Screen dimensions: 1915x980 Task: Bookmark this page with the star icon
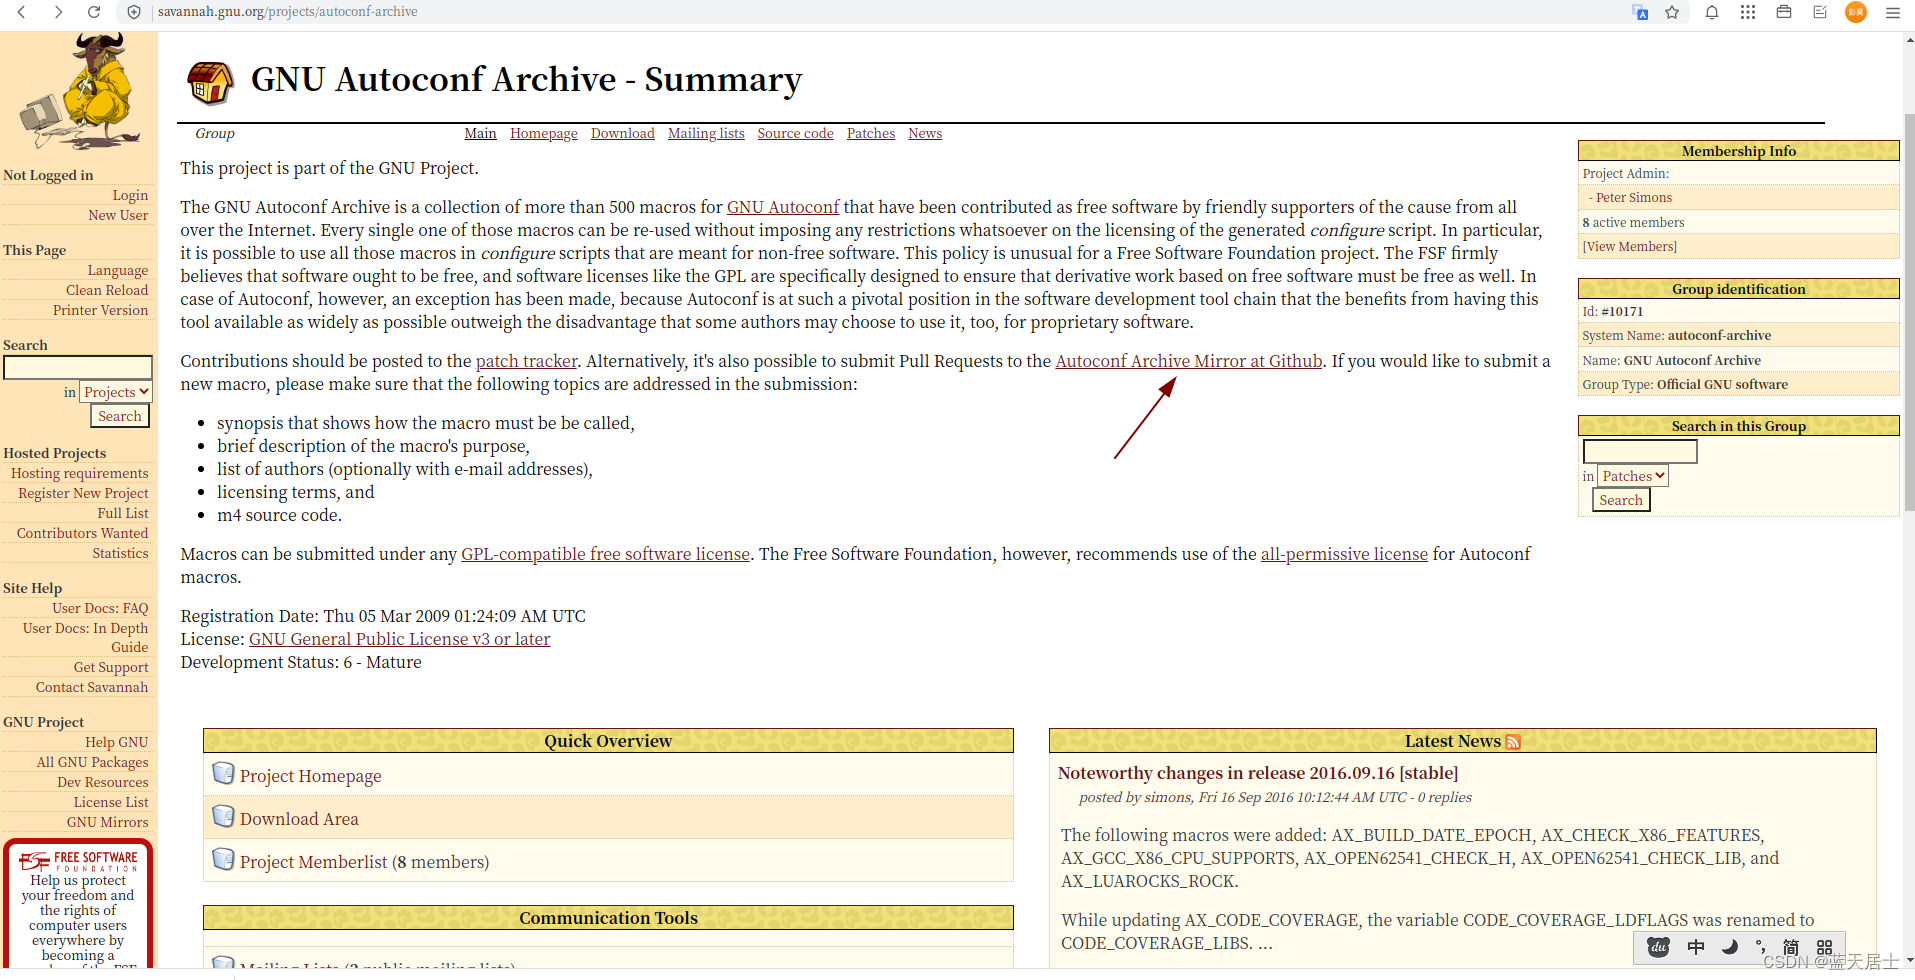point(1672,12)
